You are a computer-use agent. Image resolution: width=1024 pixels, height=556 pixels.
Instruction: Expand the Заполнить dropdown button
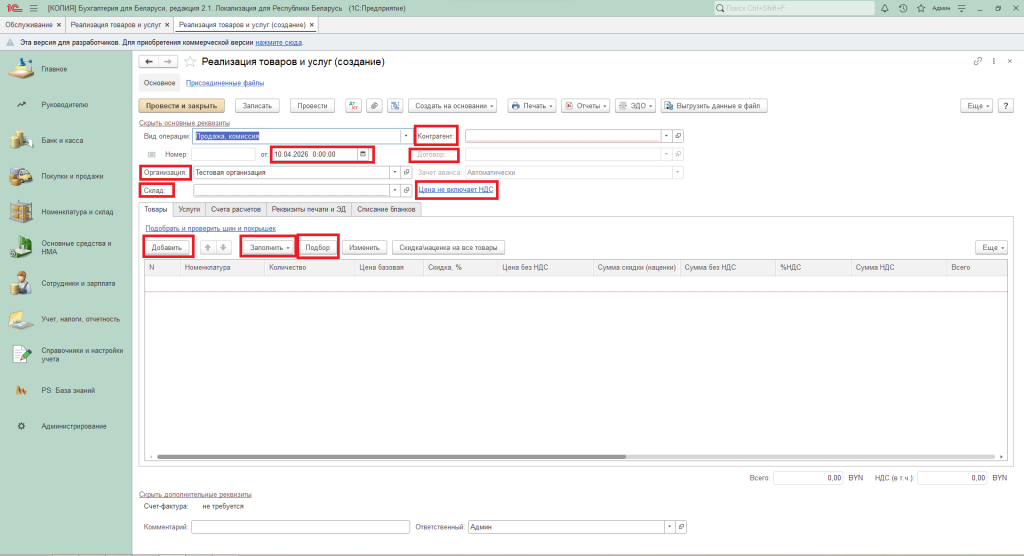[x=268, y=247]
